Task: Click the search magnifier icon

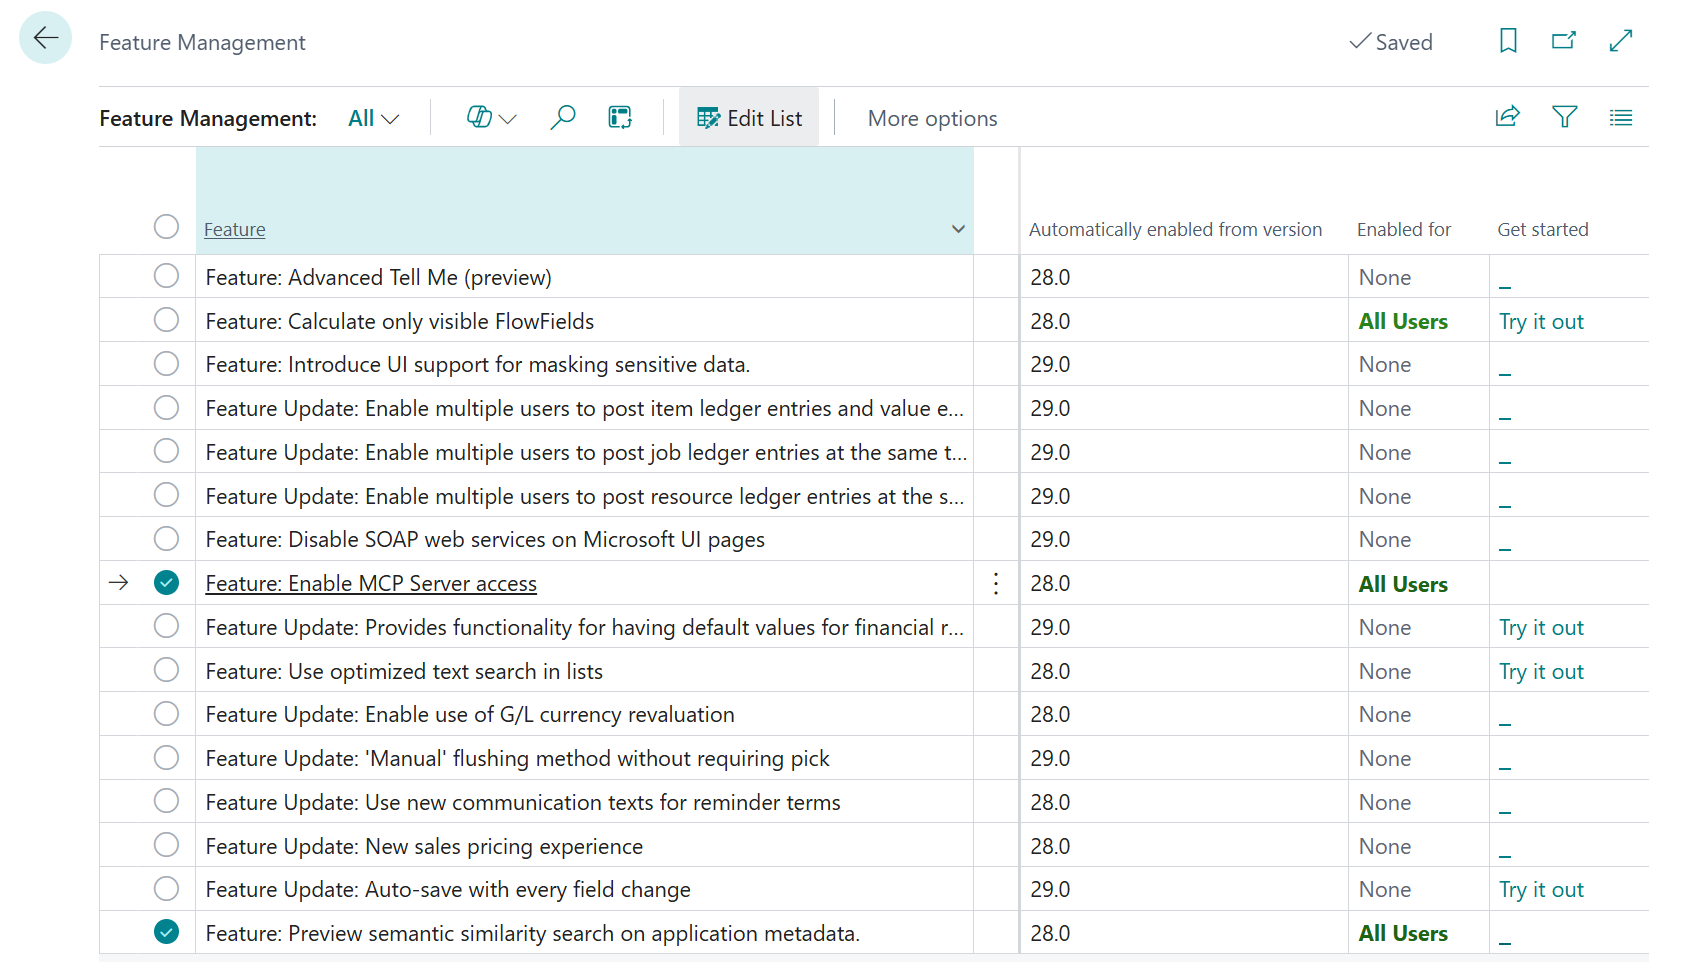Action: (563, 118)
